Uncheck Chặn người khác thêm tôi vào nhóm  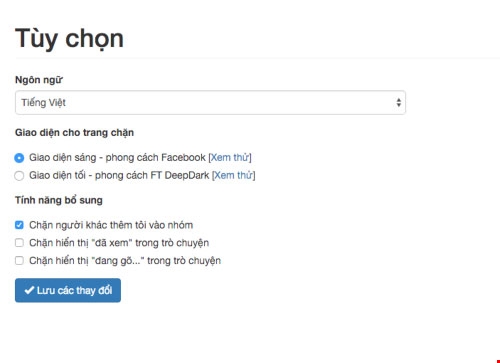19,225
